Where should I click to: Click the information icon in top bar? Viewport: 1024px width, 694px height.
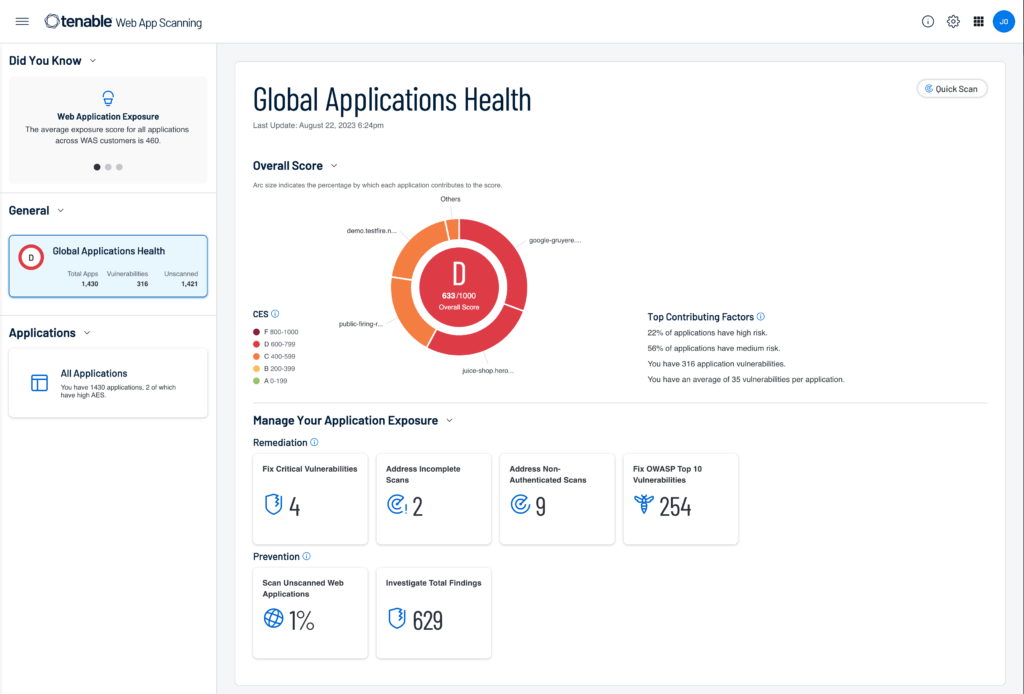(x=928, y=21)
